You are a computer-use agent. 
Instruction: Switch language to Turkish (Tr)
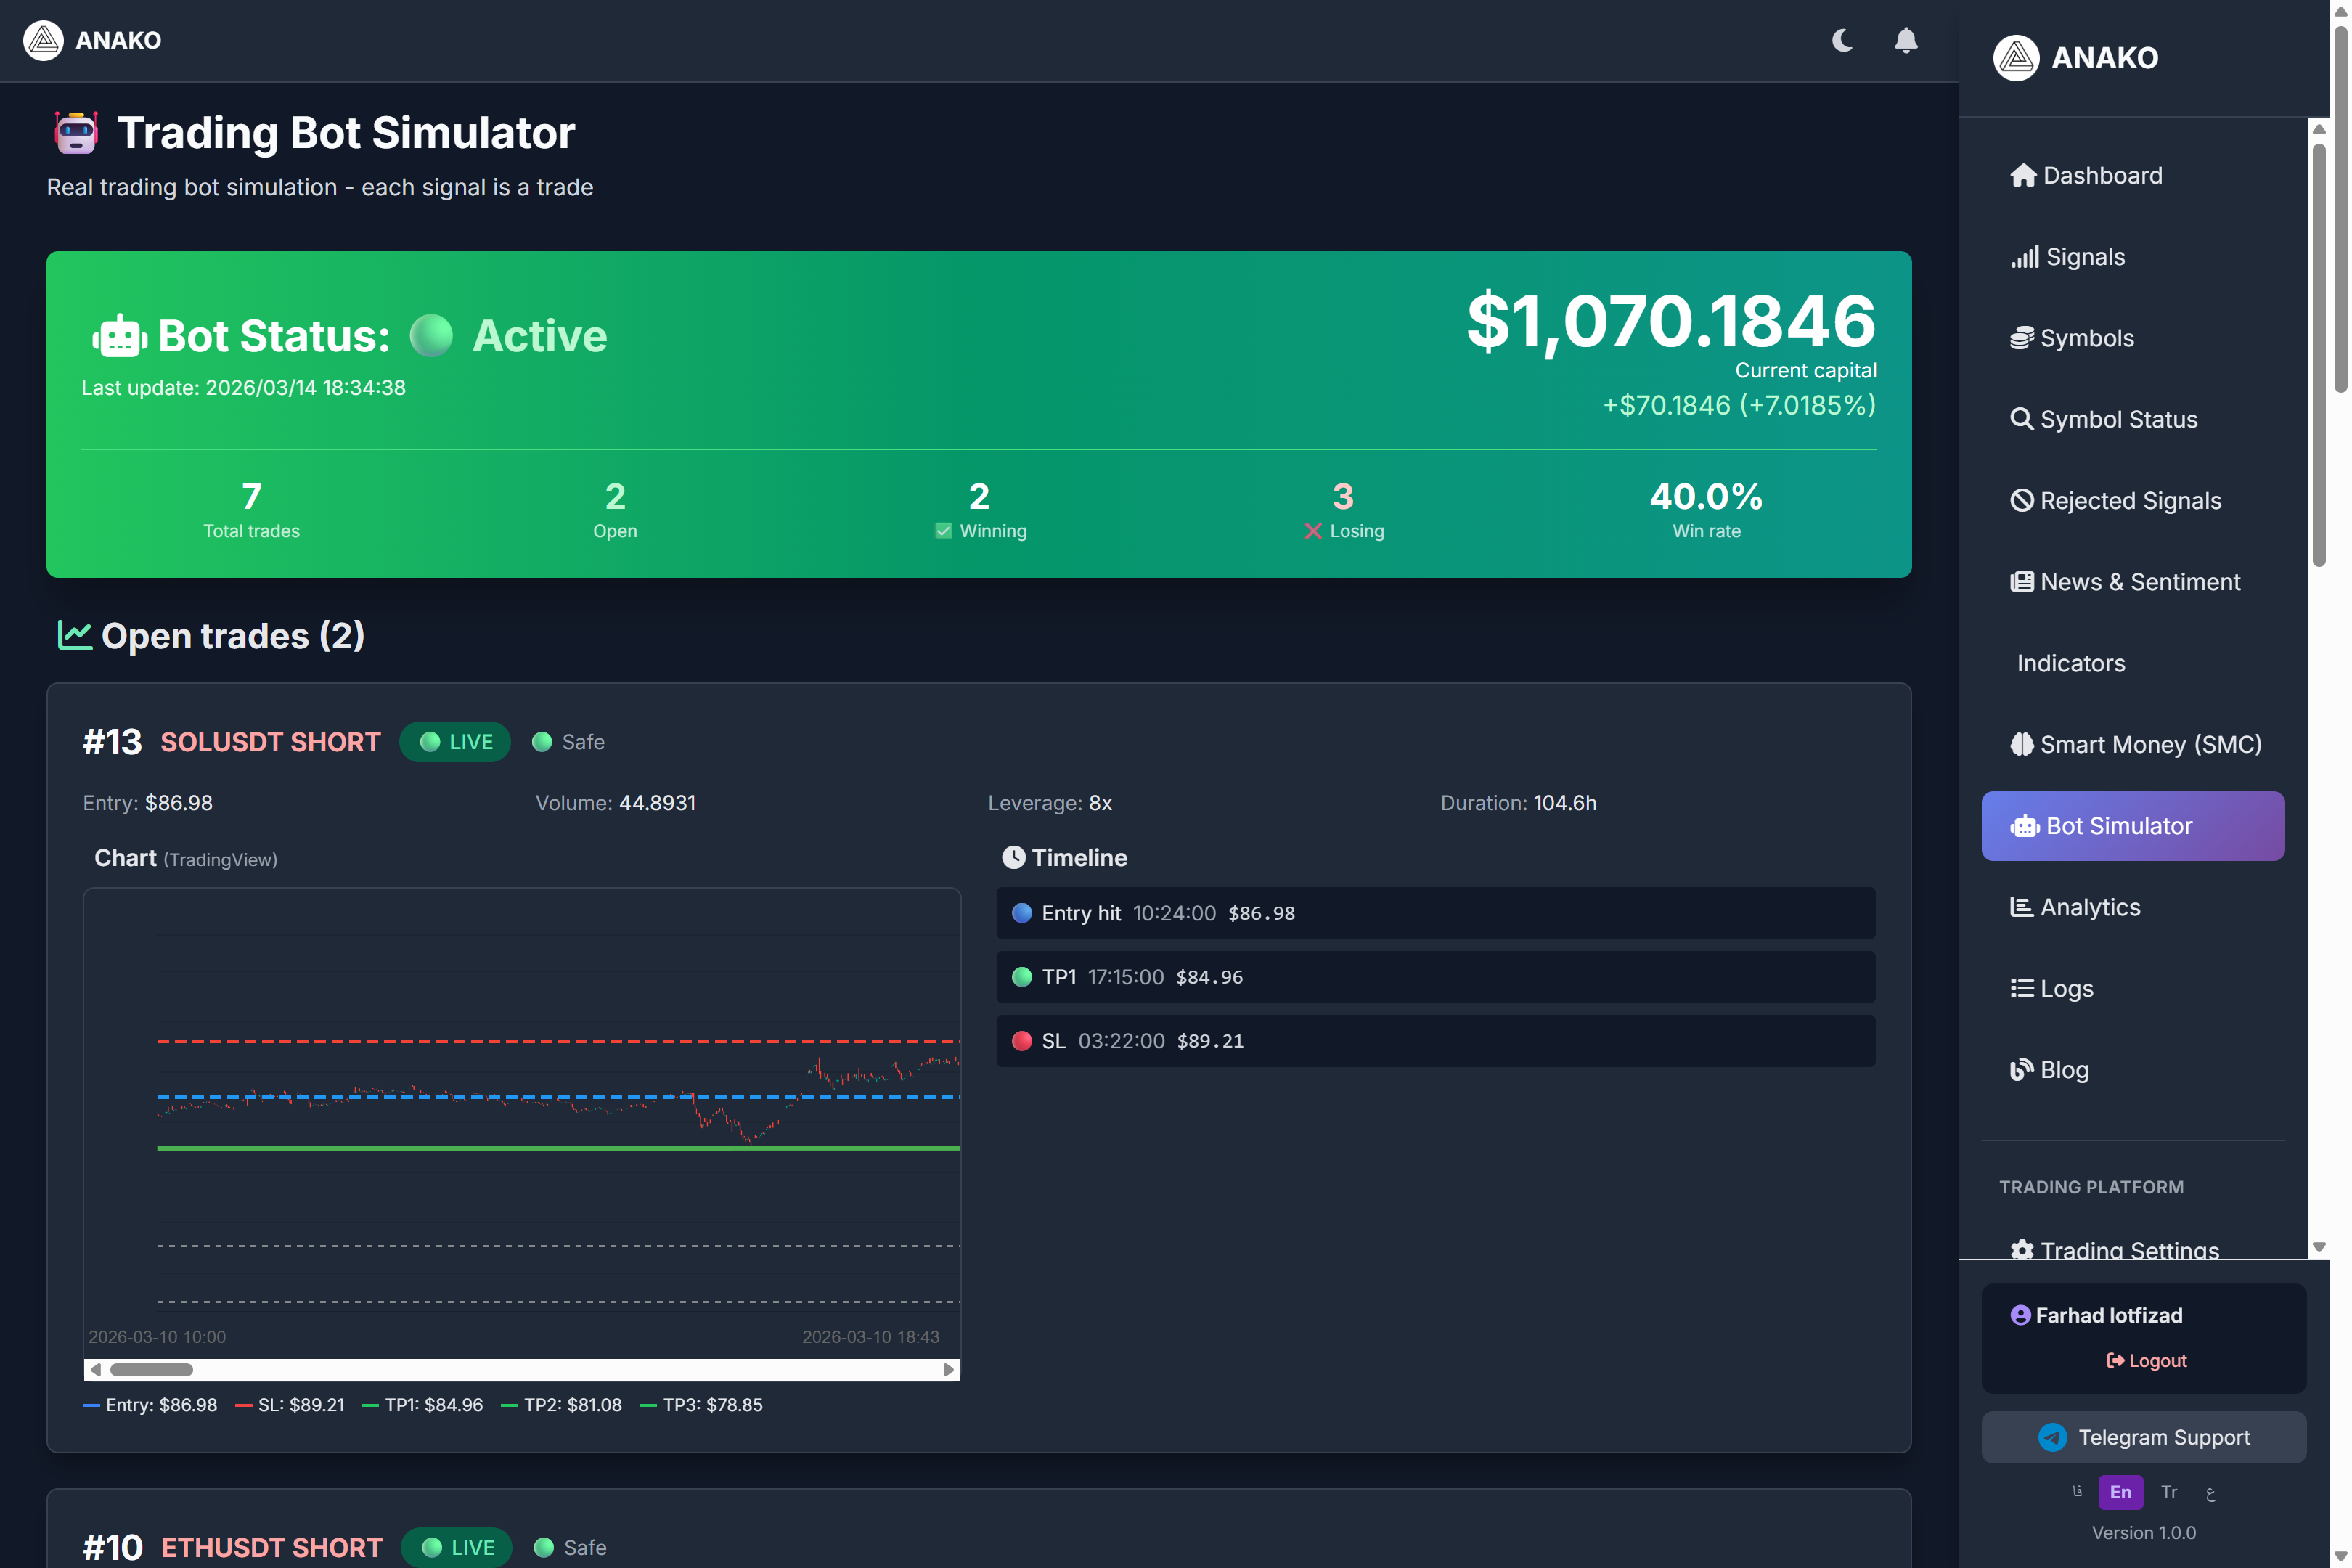tap(2168, 1492)
